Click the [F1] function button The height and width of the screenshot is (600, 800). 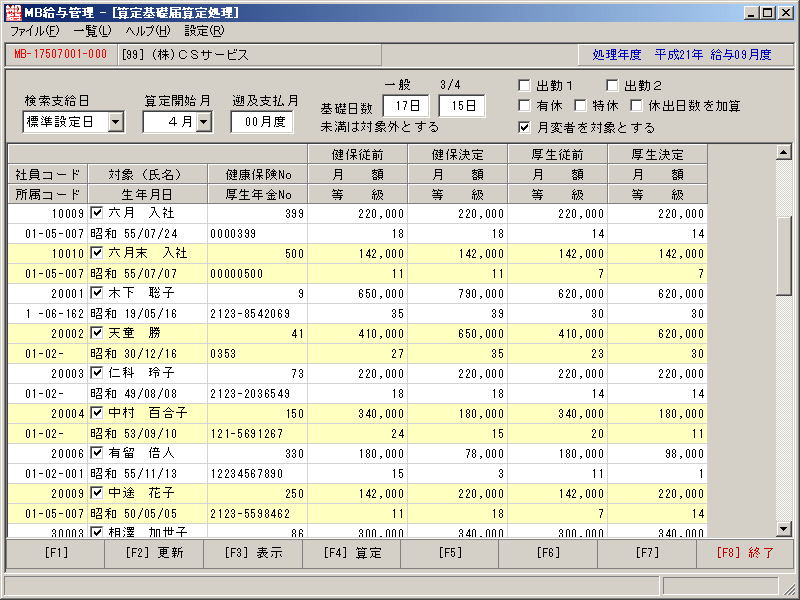[55, 553]
